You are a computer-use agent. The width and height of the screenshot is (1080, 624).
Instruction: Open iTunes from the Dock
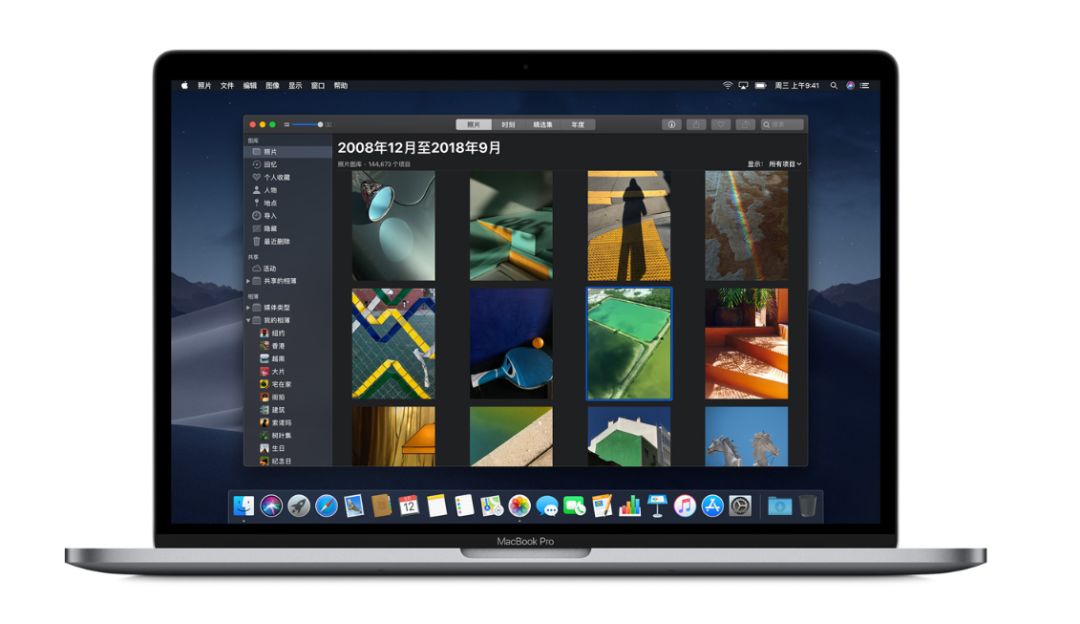(685, 506)
